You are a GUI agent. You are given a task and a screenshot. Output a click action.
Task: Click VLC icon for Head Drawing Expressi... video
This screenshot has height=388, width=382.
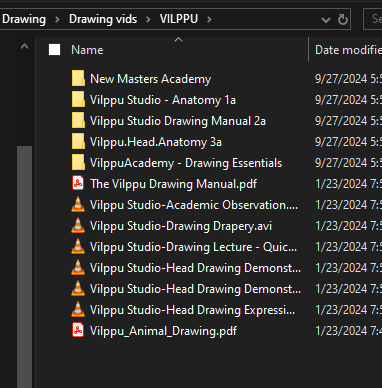coord(78,310)
